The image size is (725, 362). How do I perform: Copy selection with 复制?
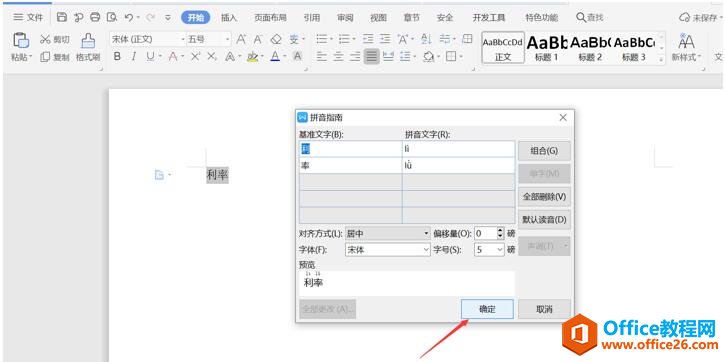tap(55, 57)
